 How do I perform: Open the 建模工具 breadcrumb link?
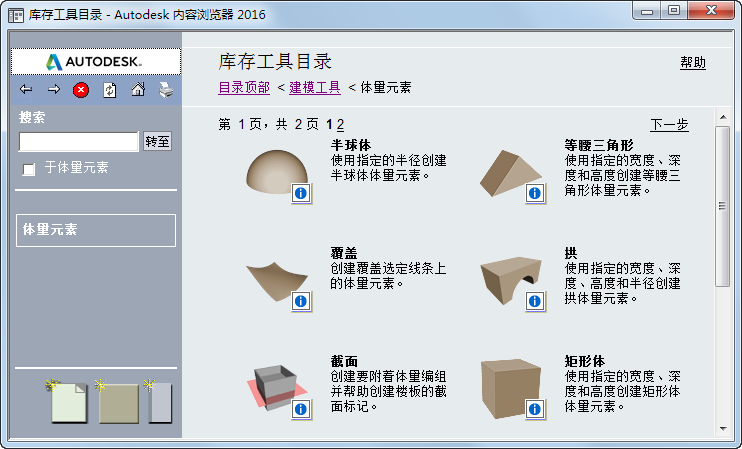tap(315, 88)
